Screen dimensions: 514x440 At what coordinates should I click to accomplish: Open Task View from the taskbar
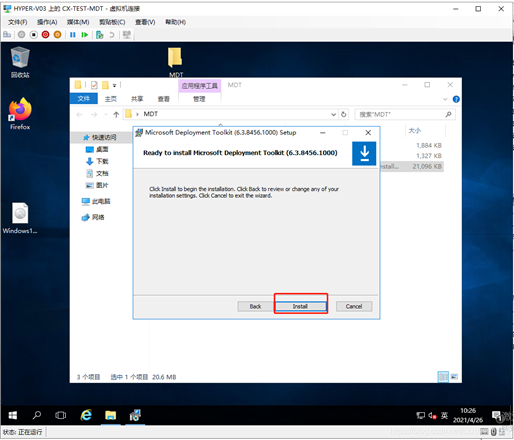[x=60, y=415]
